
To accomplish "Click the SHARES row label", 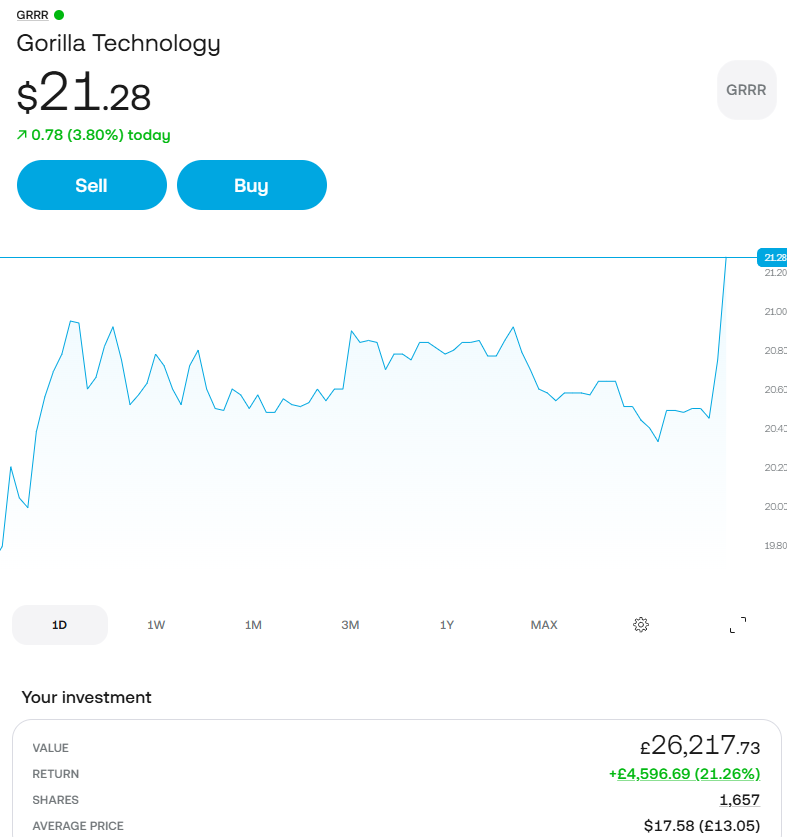I will 56,800.
